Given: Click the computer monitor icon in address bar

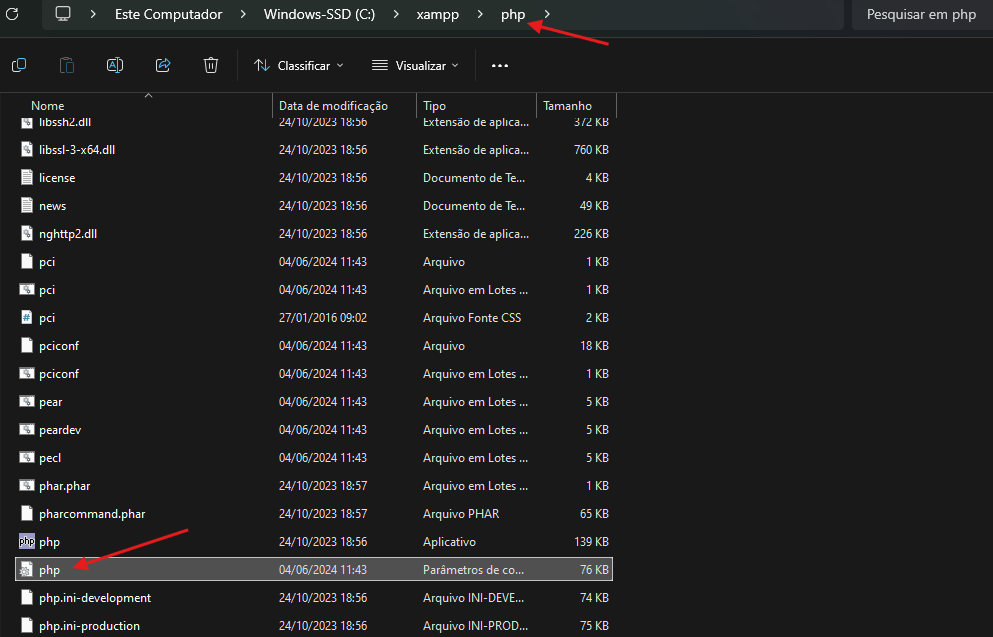Looking at the screenshot, I should click(63, 14).
